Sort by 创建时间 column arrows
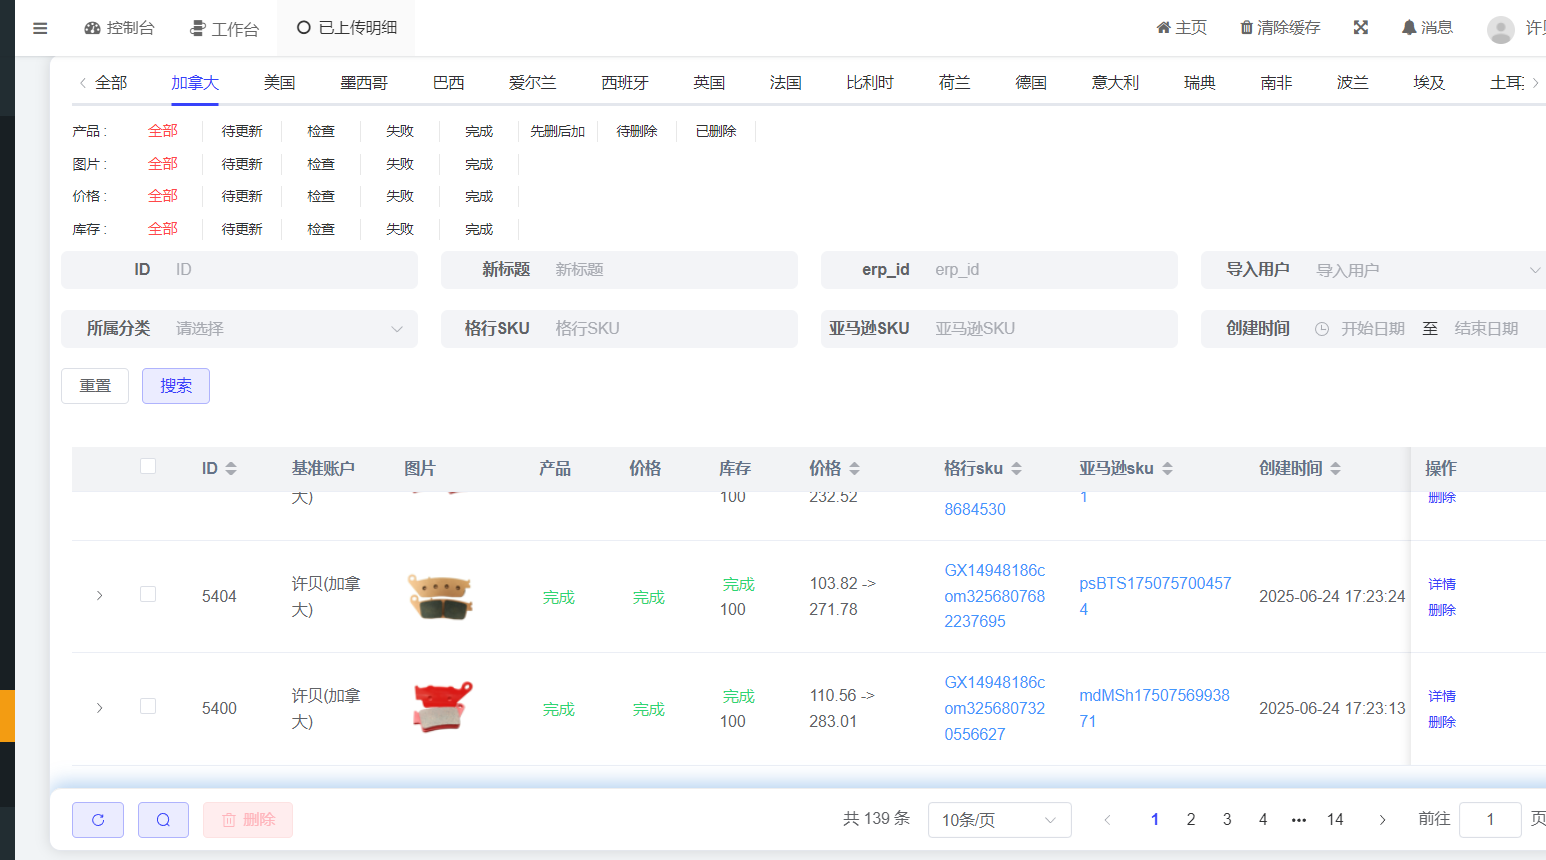The image size is (1546, 860). point(1335,469)
